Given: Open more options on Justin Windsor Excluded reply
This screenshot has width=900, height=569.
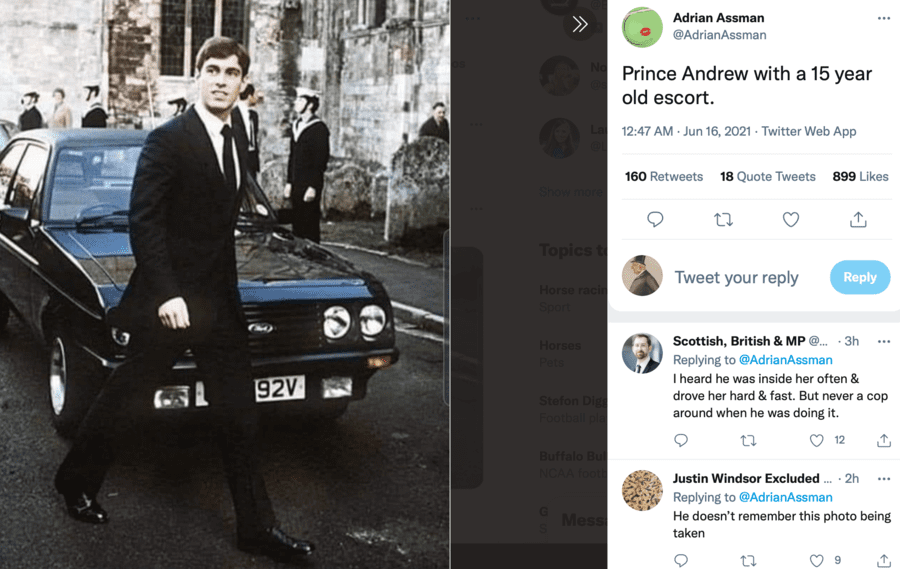Looking at the screenshot, I should (883, 478).
